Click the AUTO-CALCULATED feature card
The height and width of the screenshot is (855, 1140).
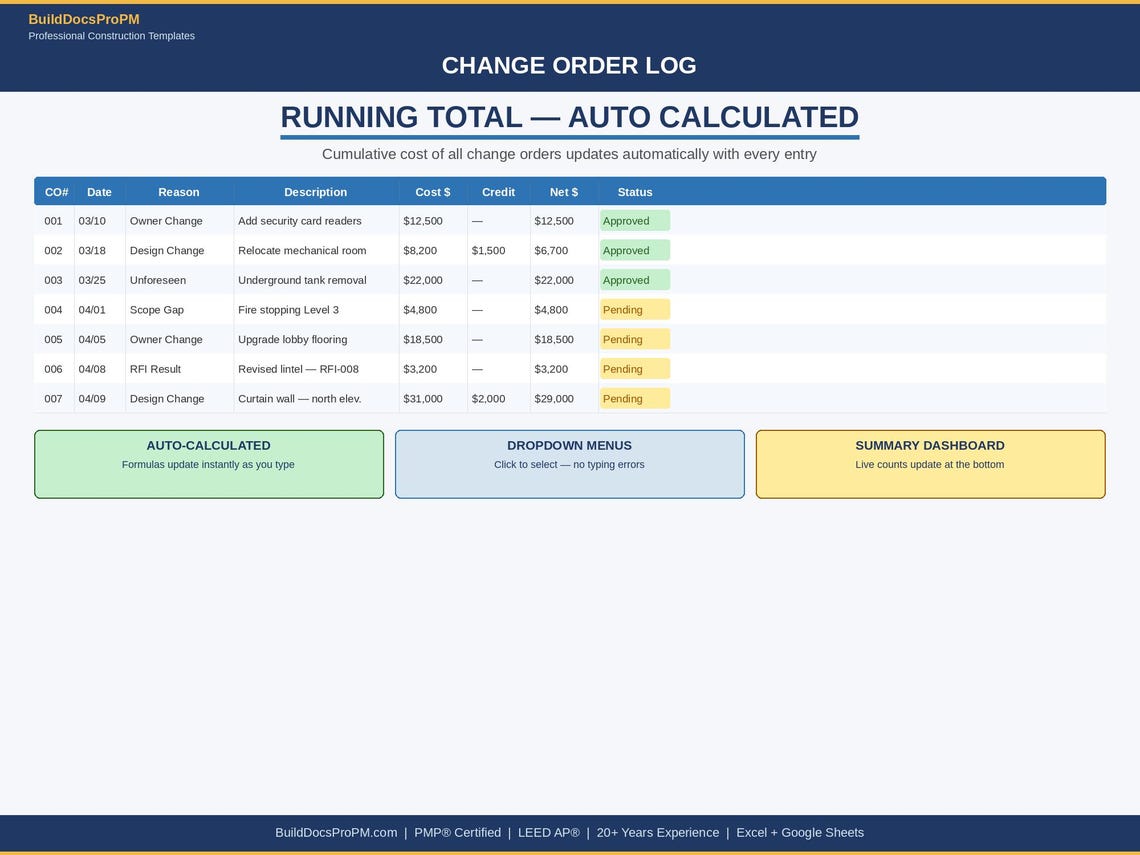209,464
